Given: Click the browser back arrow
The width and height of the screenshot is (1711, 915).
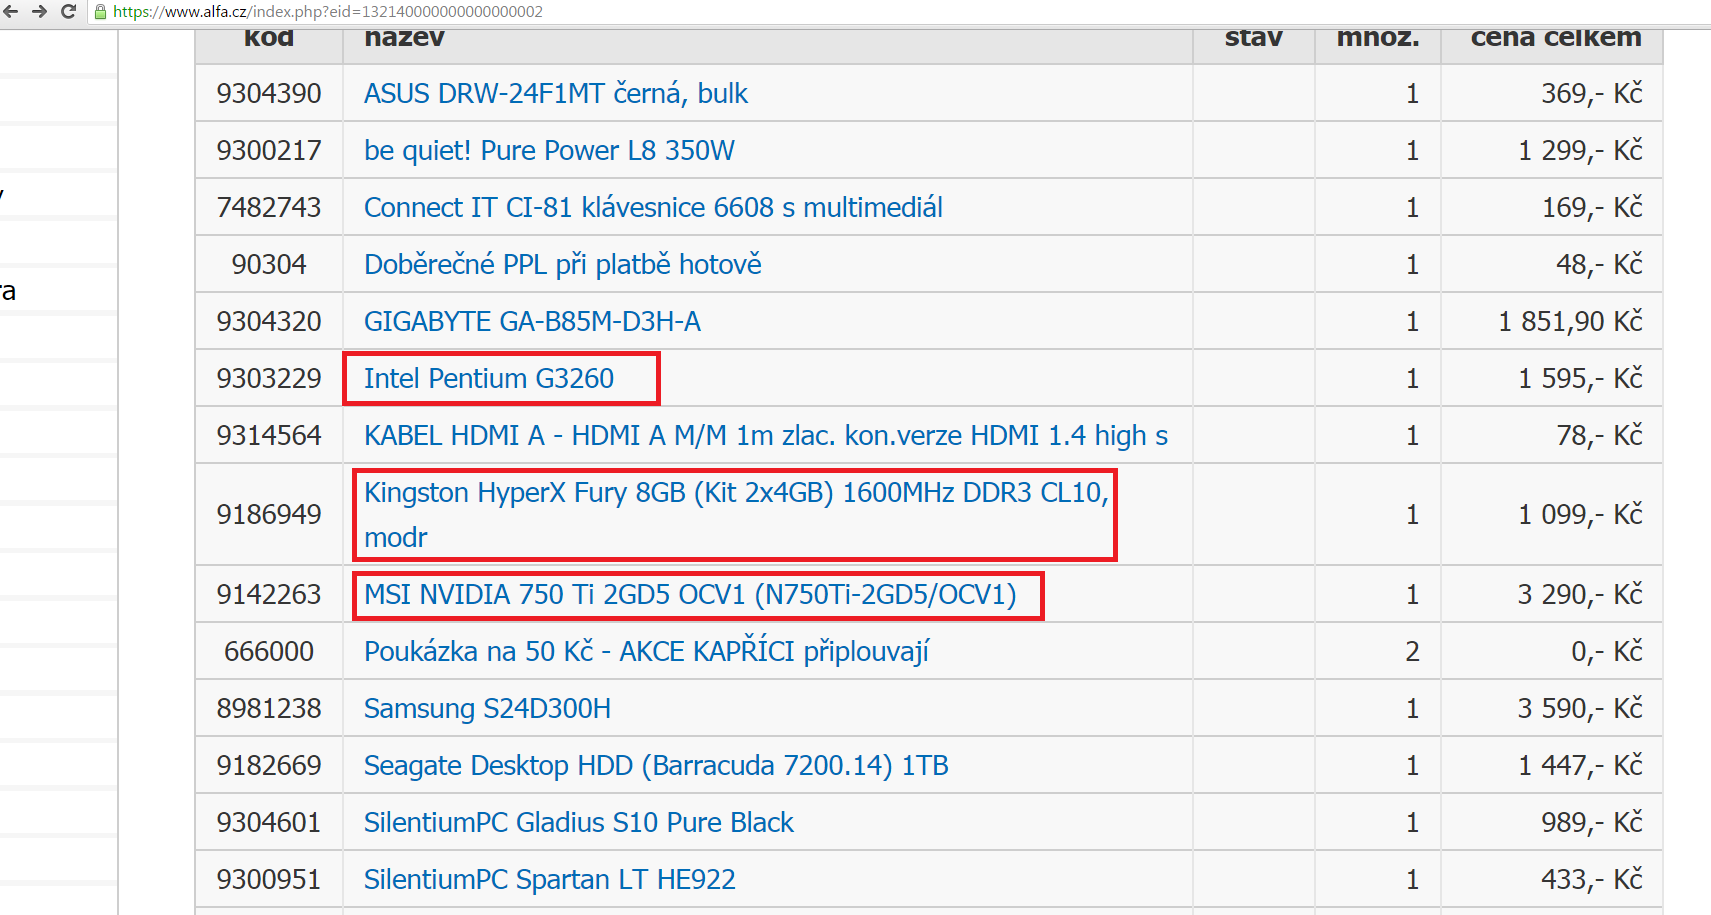Looking at the screenshot, I should [x=13, y=12].
